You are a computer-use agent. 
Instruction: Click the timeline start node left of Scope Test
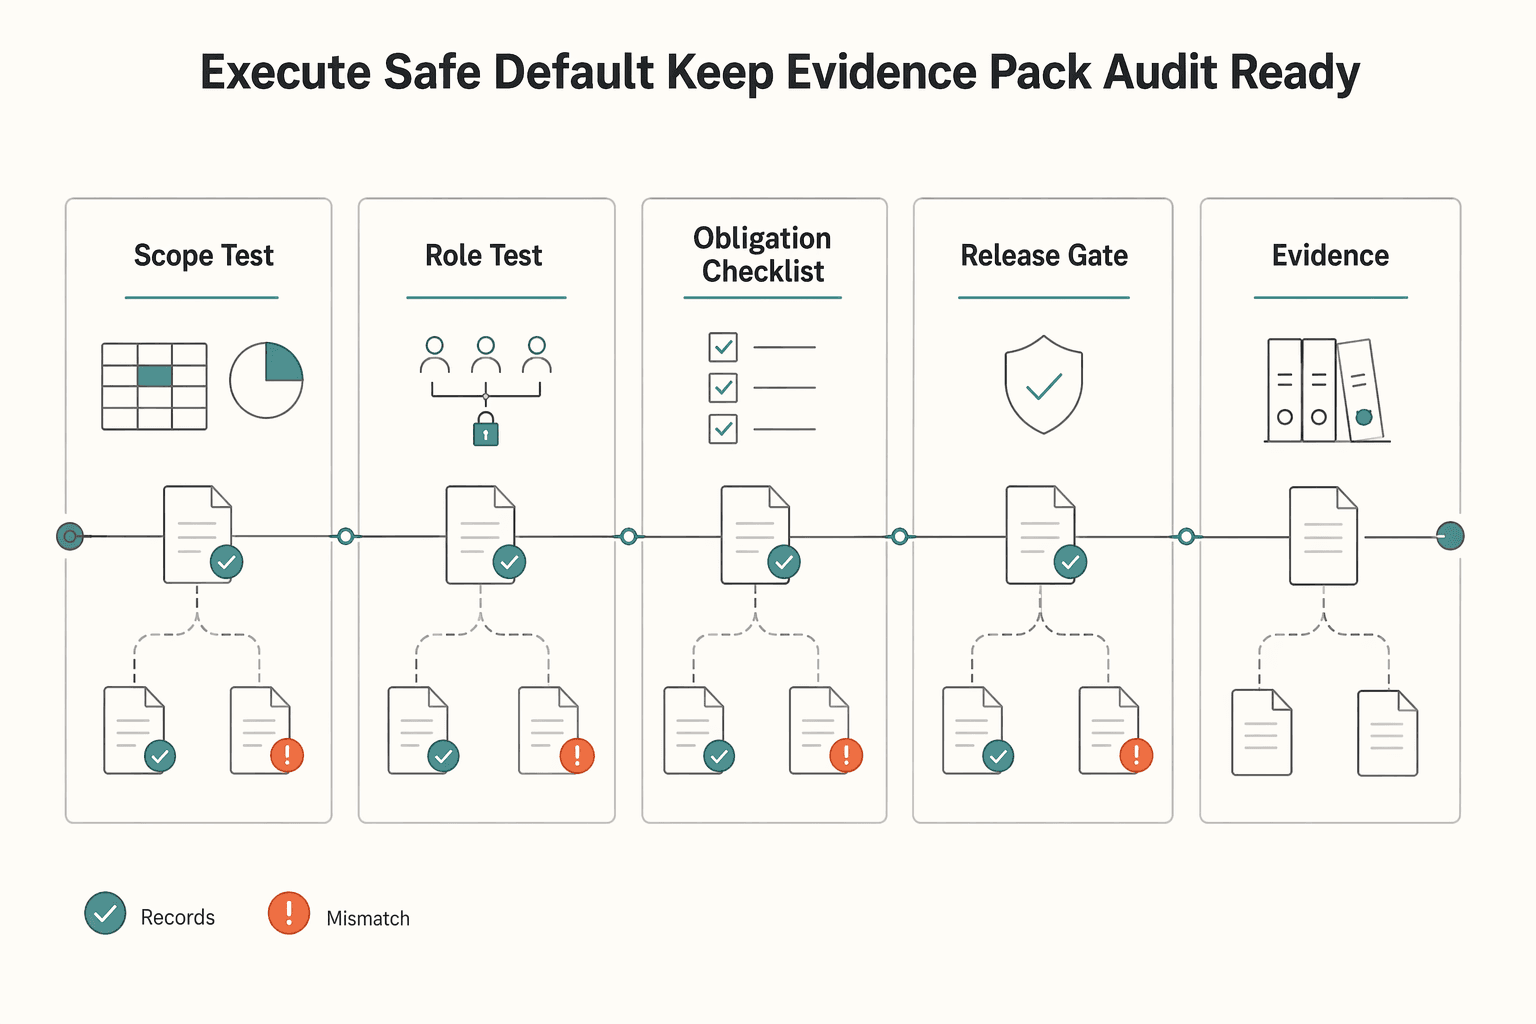pos(70,537)
